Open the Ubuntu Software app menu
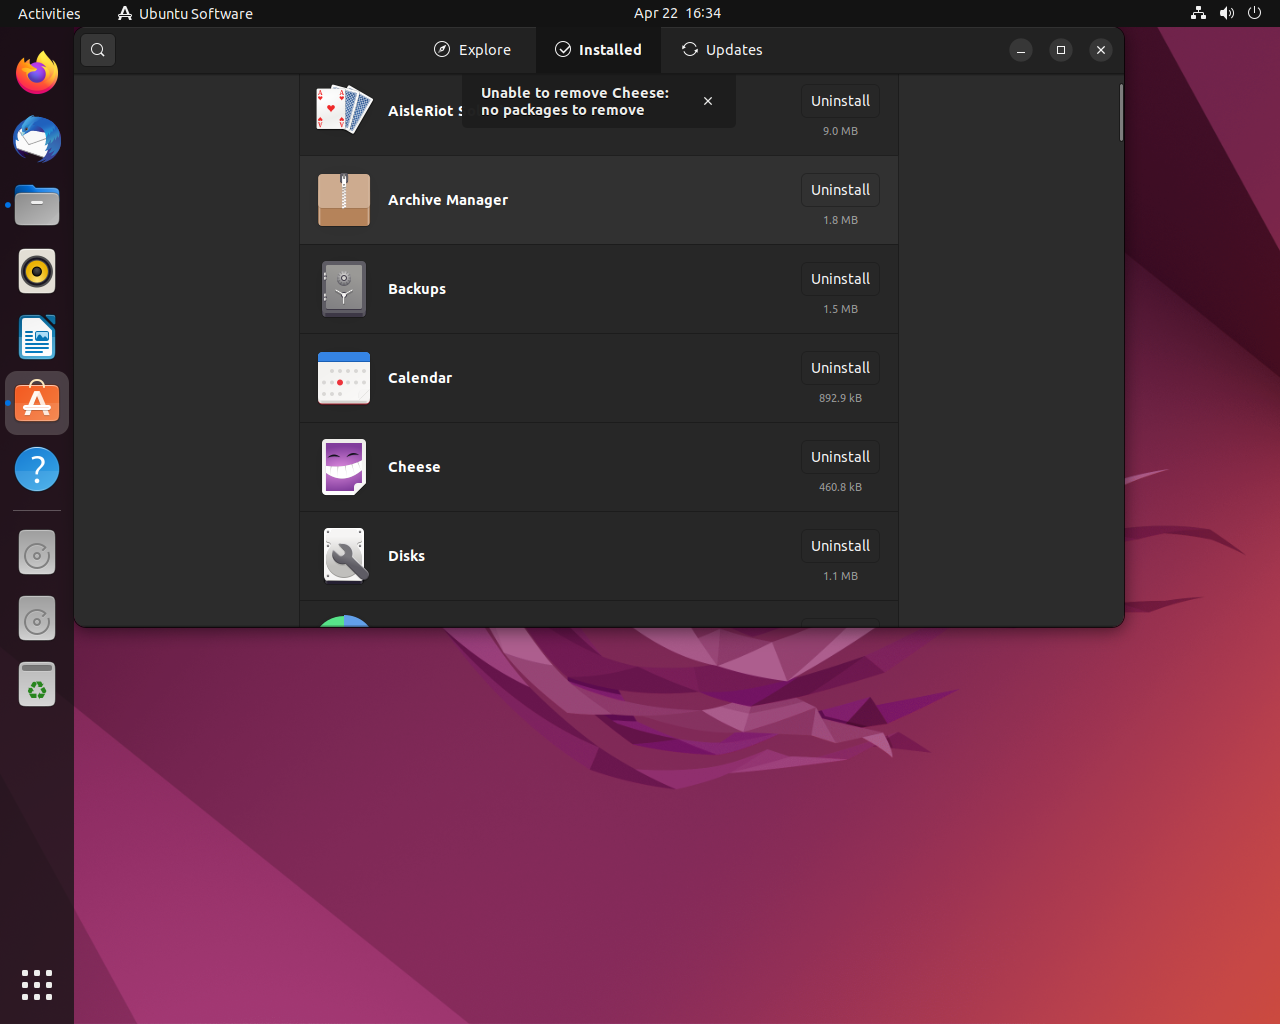The image size is (1280, 1024). [185, 13]
